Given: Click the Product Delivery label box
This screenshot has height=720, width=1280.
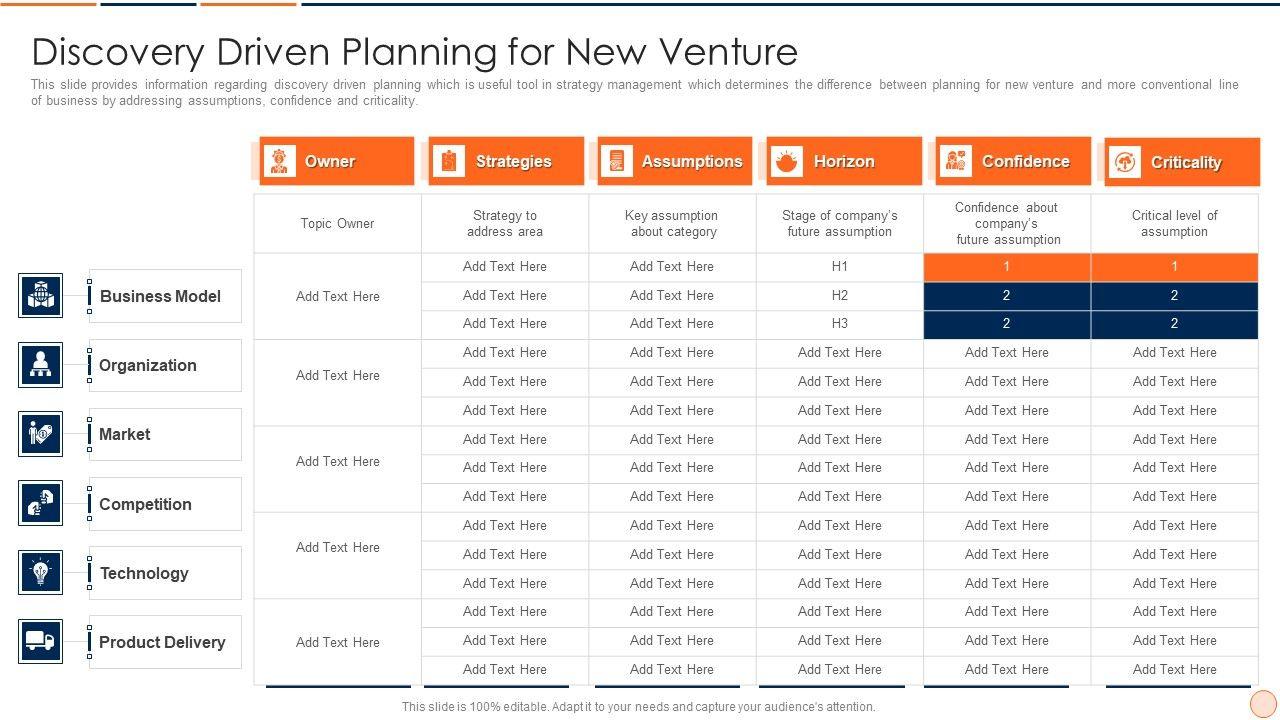Looking at the screenshot, I should click(165, 642).
